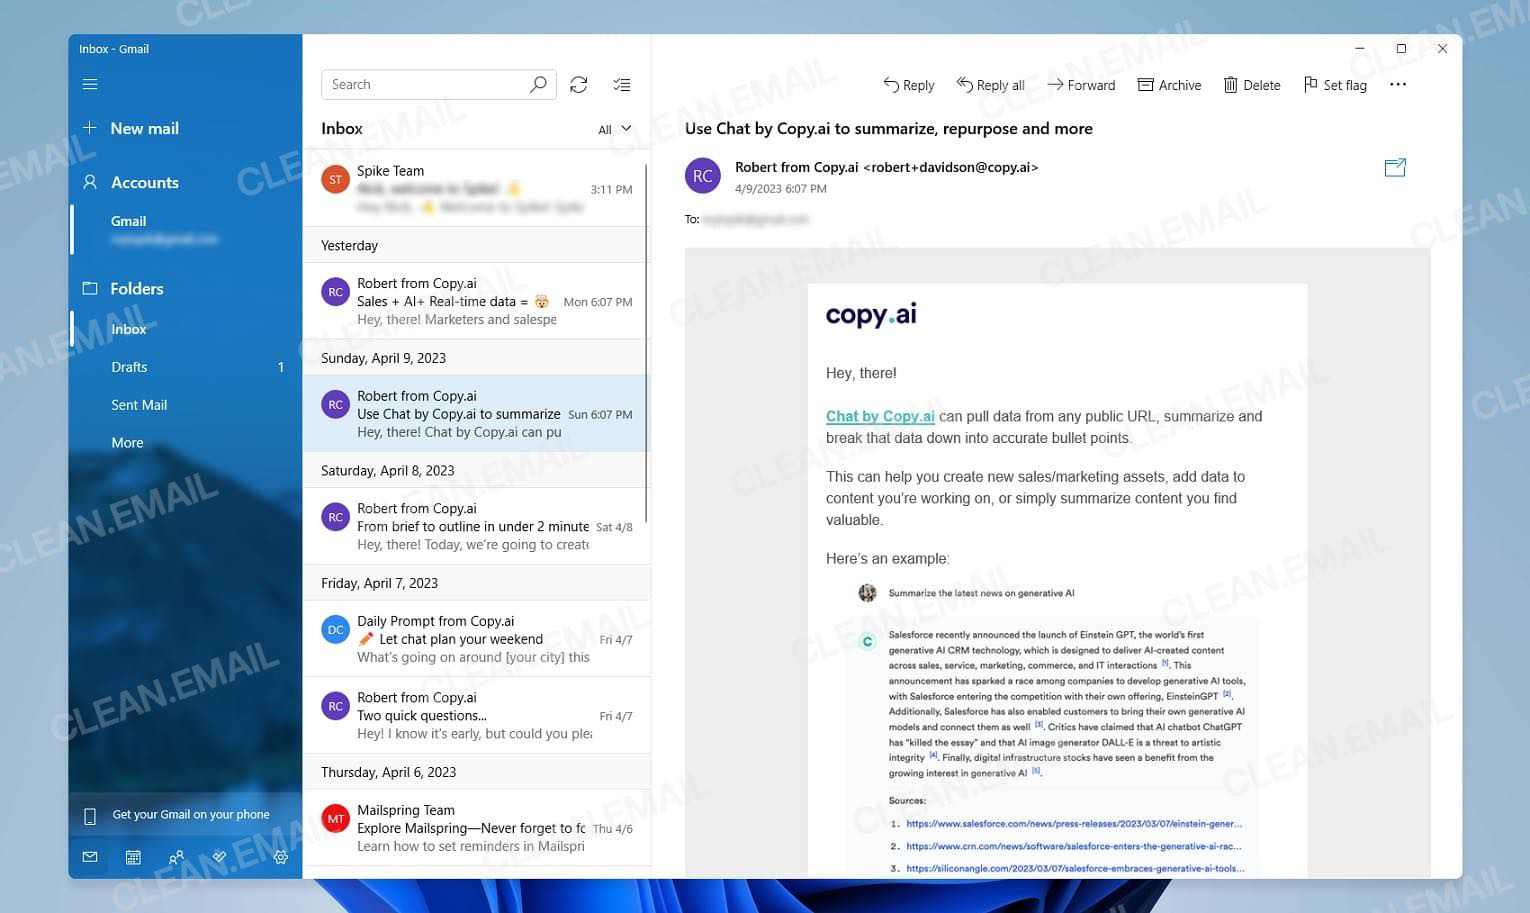
Task: Show More folders
Action: point(186,443)
